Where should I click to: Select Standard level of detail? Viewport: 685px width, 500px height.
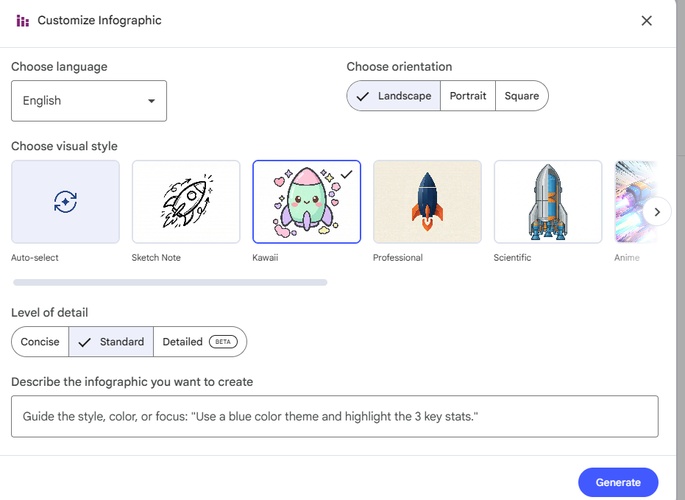pyautogui.click(x=111, y=342)
